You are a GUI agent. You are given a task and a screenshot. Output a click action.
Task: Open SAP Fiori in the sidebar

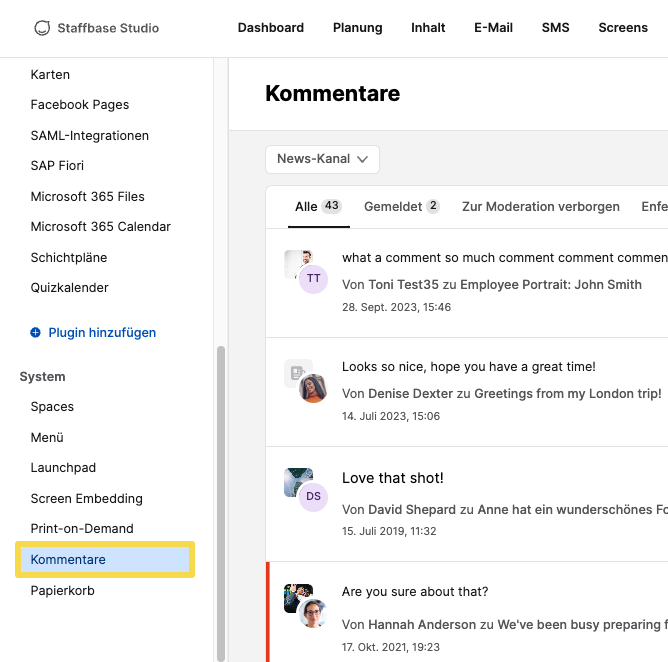pos(57,165)
